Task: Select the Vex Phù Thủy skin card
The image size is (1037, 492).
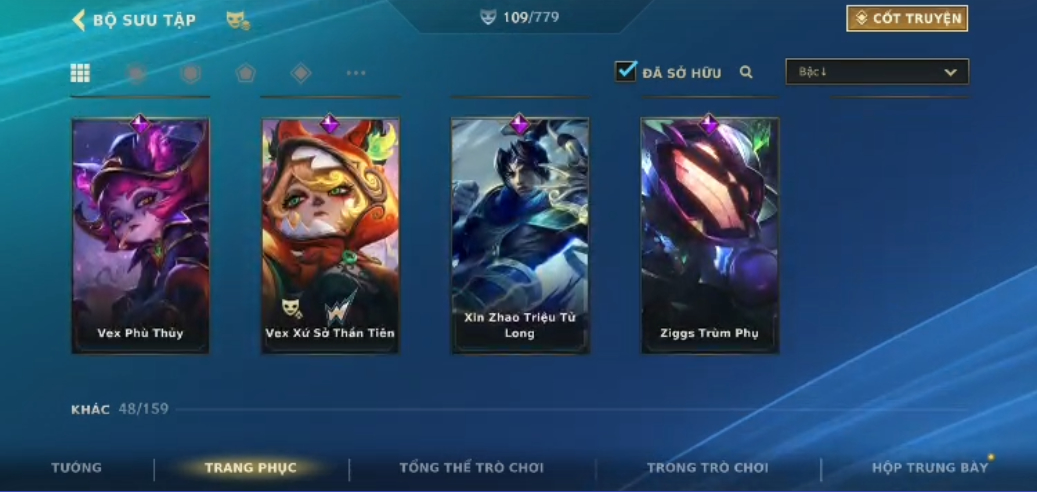Action: 140,235
